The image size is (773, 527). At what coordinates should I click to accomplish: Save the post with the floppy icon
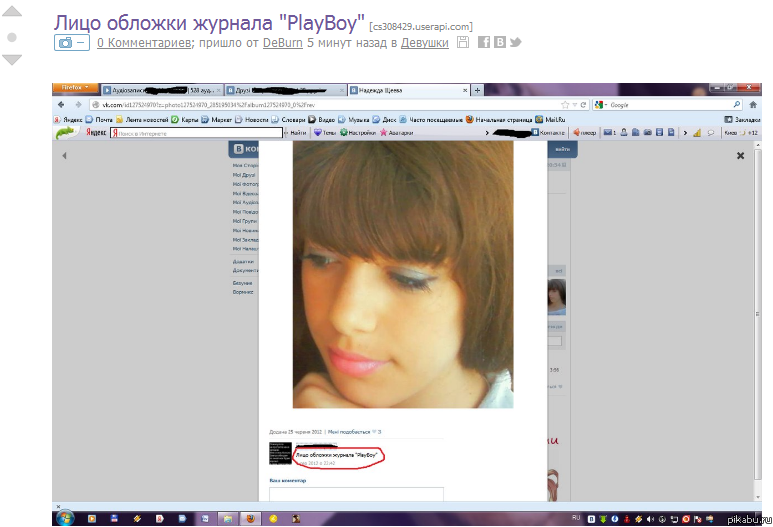(x=463, y=43)
